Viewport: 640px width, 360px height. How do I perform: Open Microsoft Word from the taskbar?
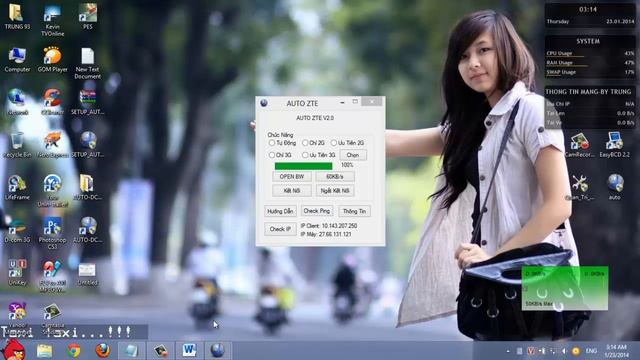(x=189, y=351)
